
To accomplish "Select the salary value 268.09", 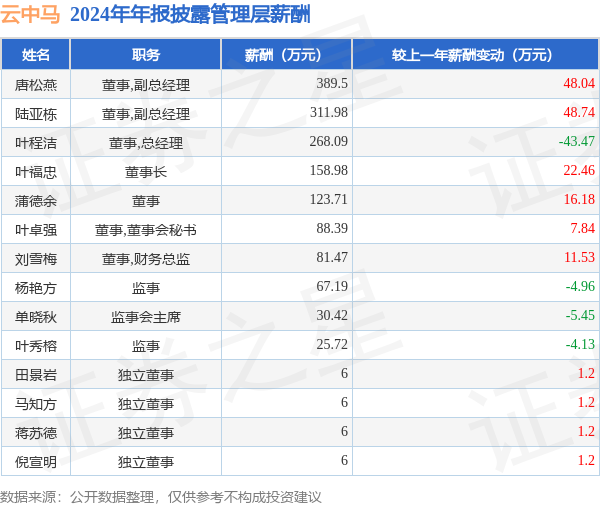I will point(329,141).
